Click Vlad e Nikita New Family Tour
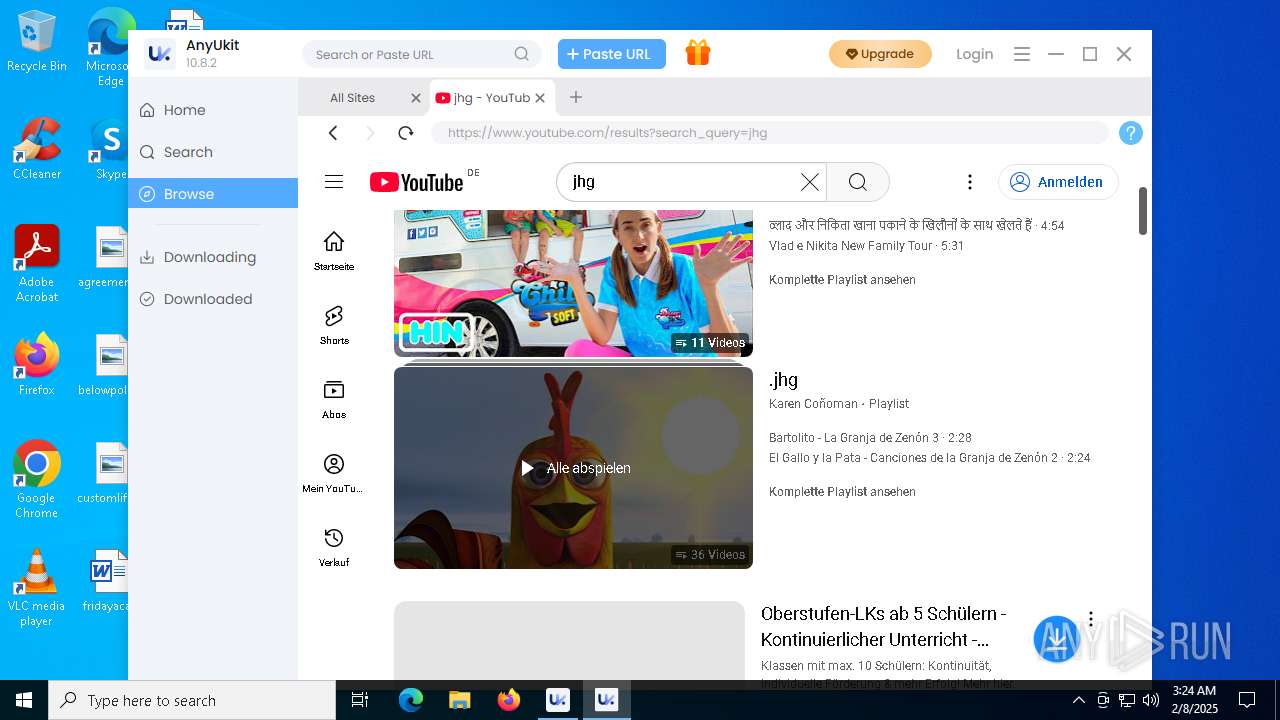The height and width of the screenshot is (720, 1280). pyautogui.click(x=866, y=246)
